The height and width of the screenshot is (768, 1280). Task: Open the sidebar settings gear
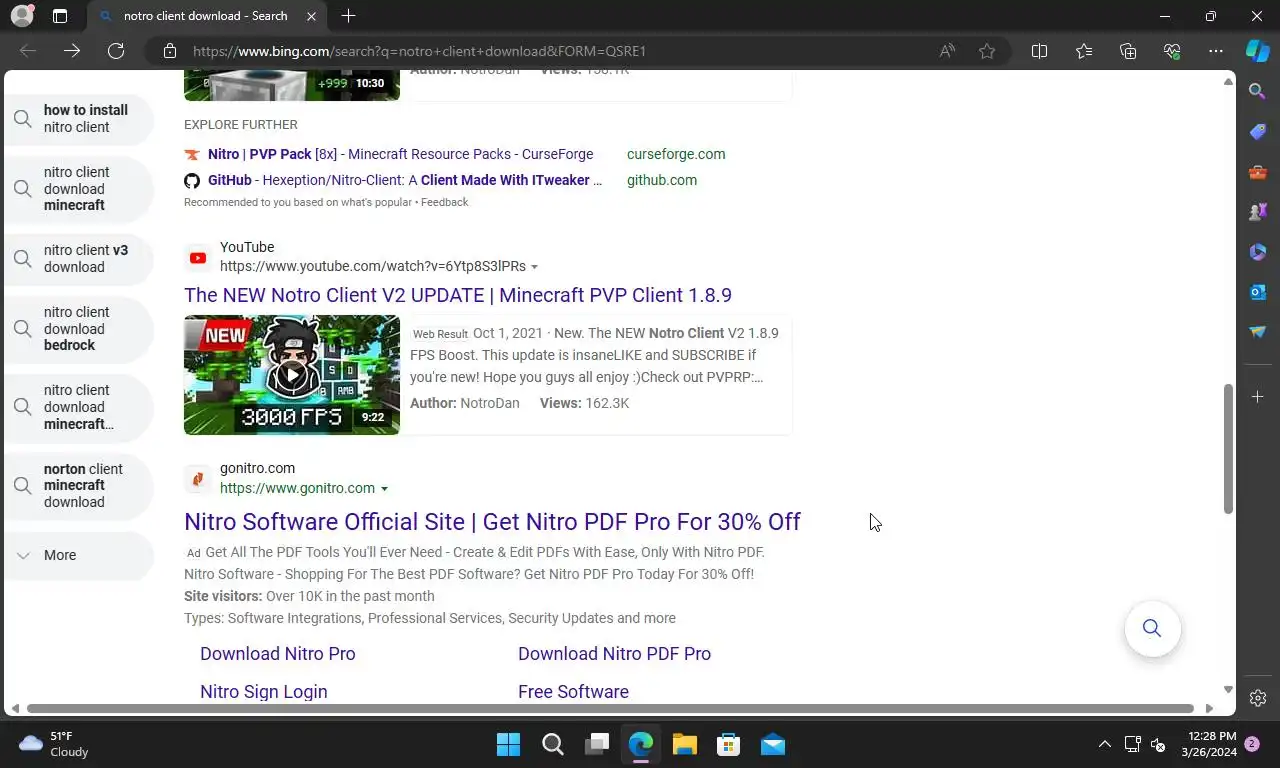click(x=1258, y=698)
